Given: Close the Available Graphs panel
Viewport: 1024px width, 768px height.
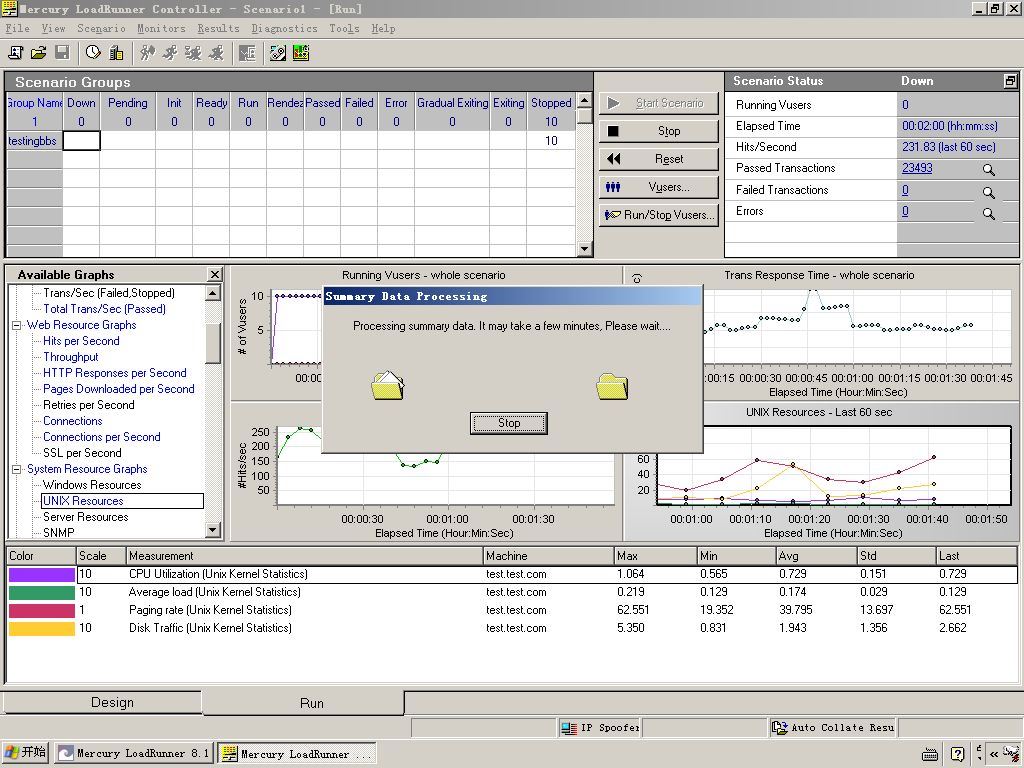Looking at the screenshot, I should point(214,274).
